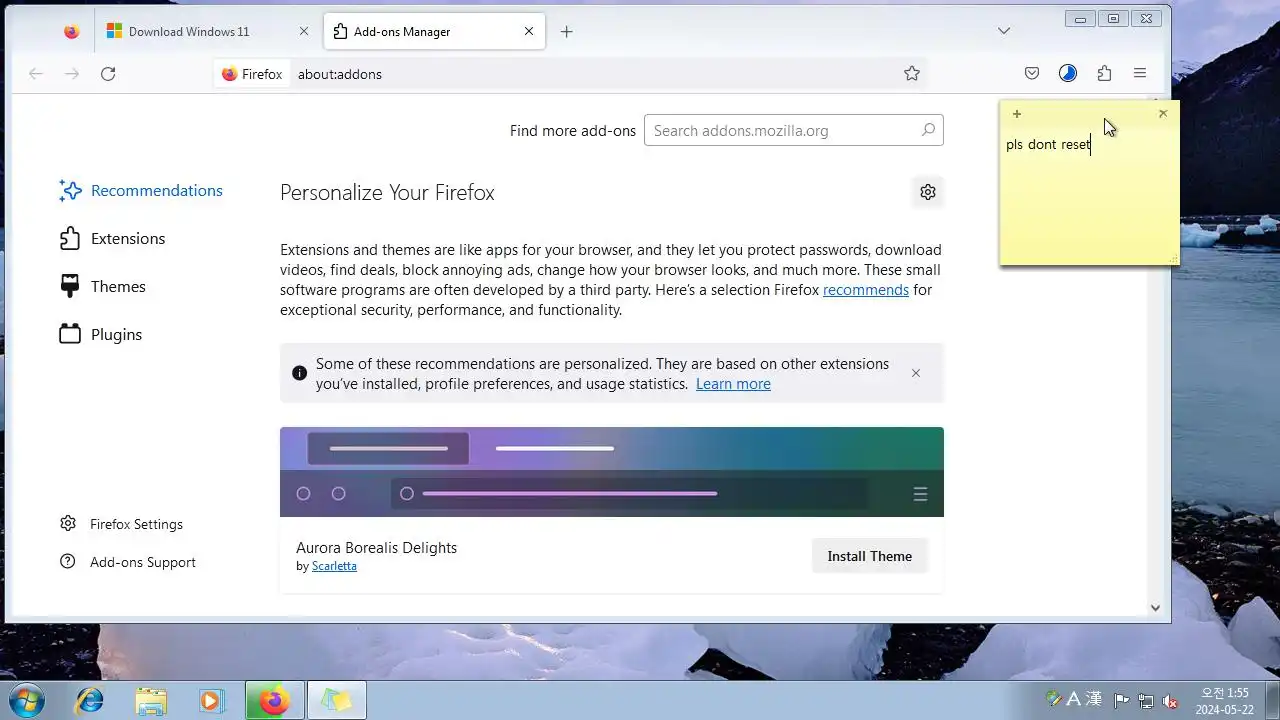Click the Firefox taskbar button
The height and width of the screenshot is (720, 1280).
click(x=275, y=701)
